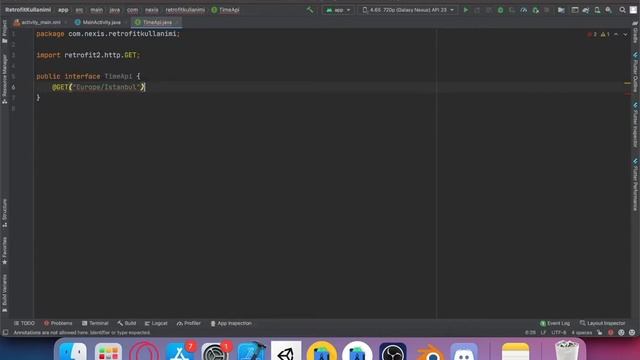Open OBS Studio from the Dock
The image size is (640, 360).
coord(393,352)
